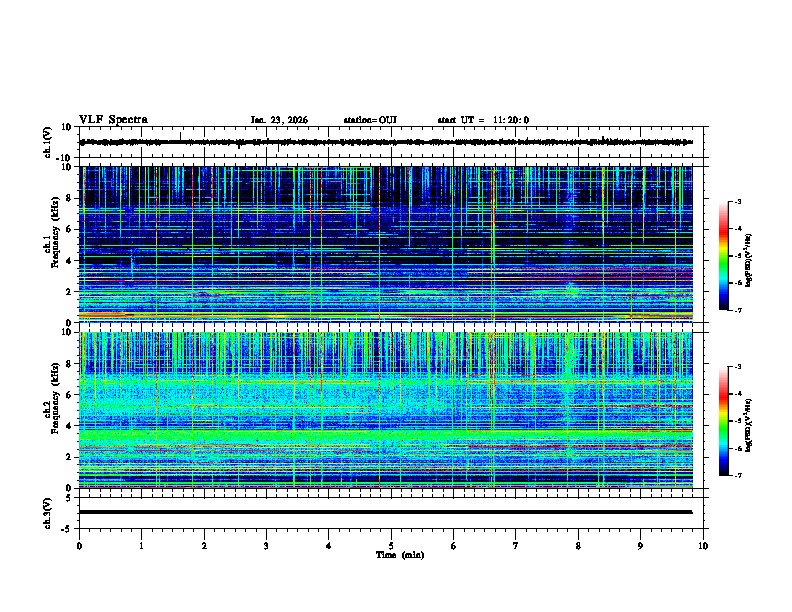Click the -3 label on ch.1 color bar

(x=737, y=202)
